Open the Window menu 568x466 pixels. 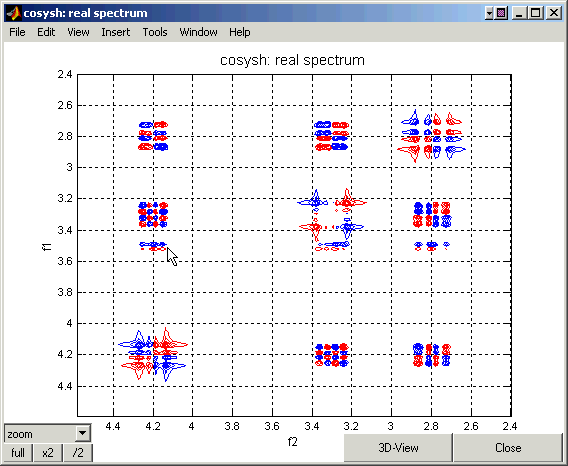tap(198, 32)
